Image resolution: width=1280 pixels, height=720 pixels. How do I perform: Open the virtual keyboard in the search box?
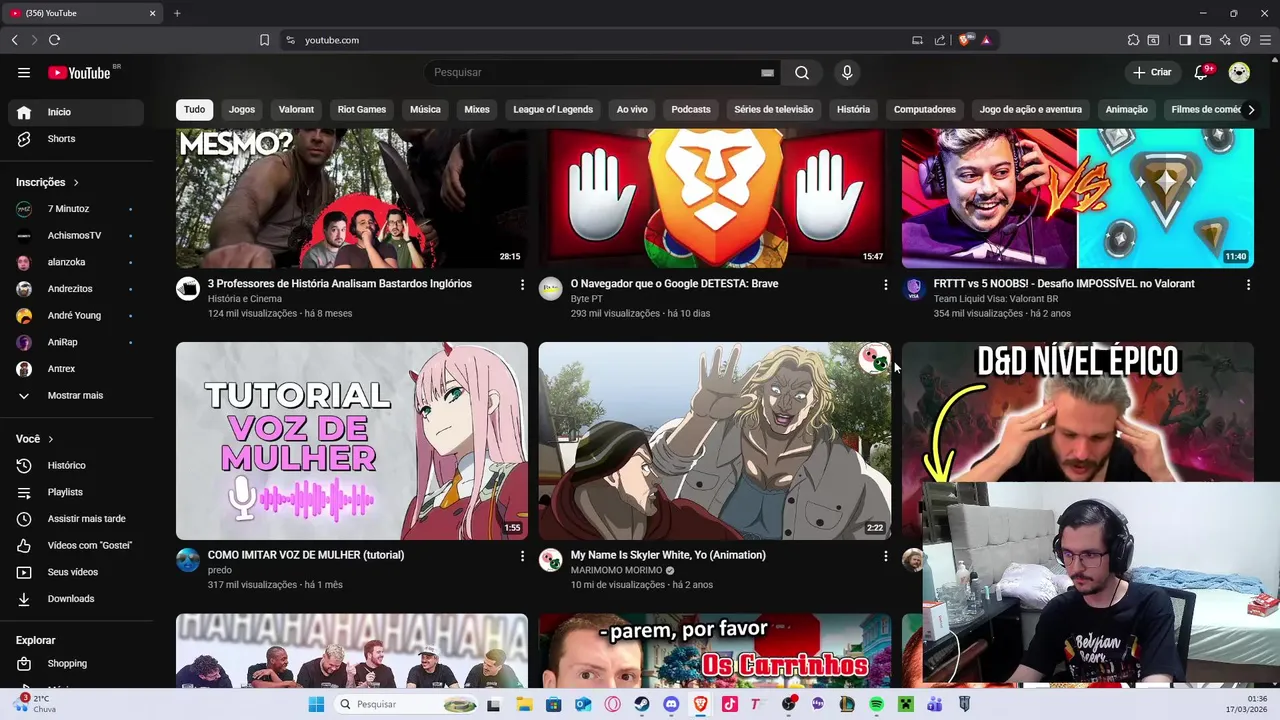(x=767, y=73)
